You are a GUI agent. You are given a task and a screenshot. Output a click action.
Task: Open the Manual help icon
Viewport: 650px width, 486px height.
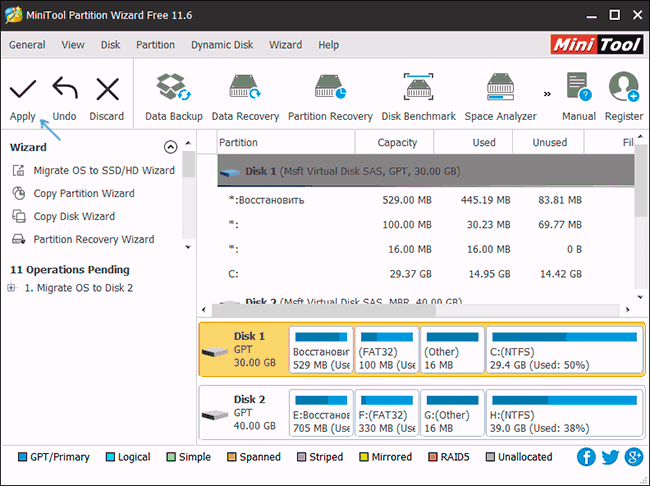[578, 88]
